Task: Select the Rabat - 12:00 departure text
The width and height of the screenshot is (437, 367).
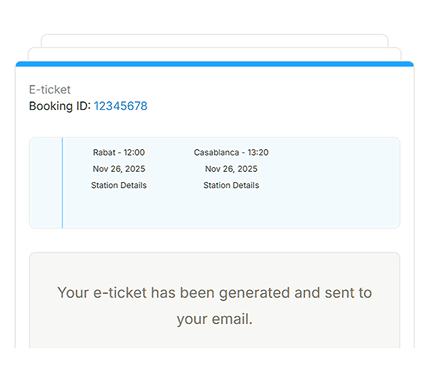Action: pos(119,152)
